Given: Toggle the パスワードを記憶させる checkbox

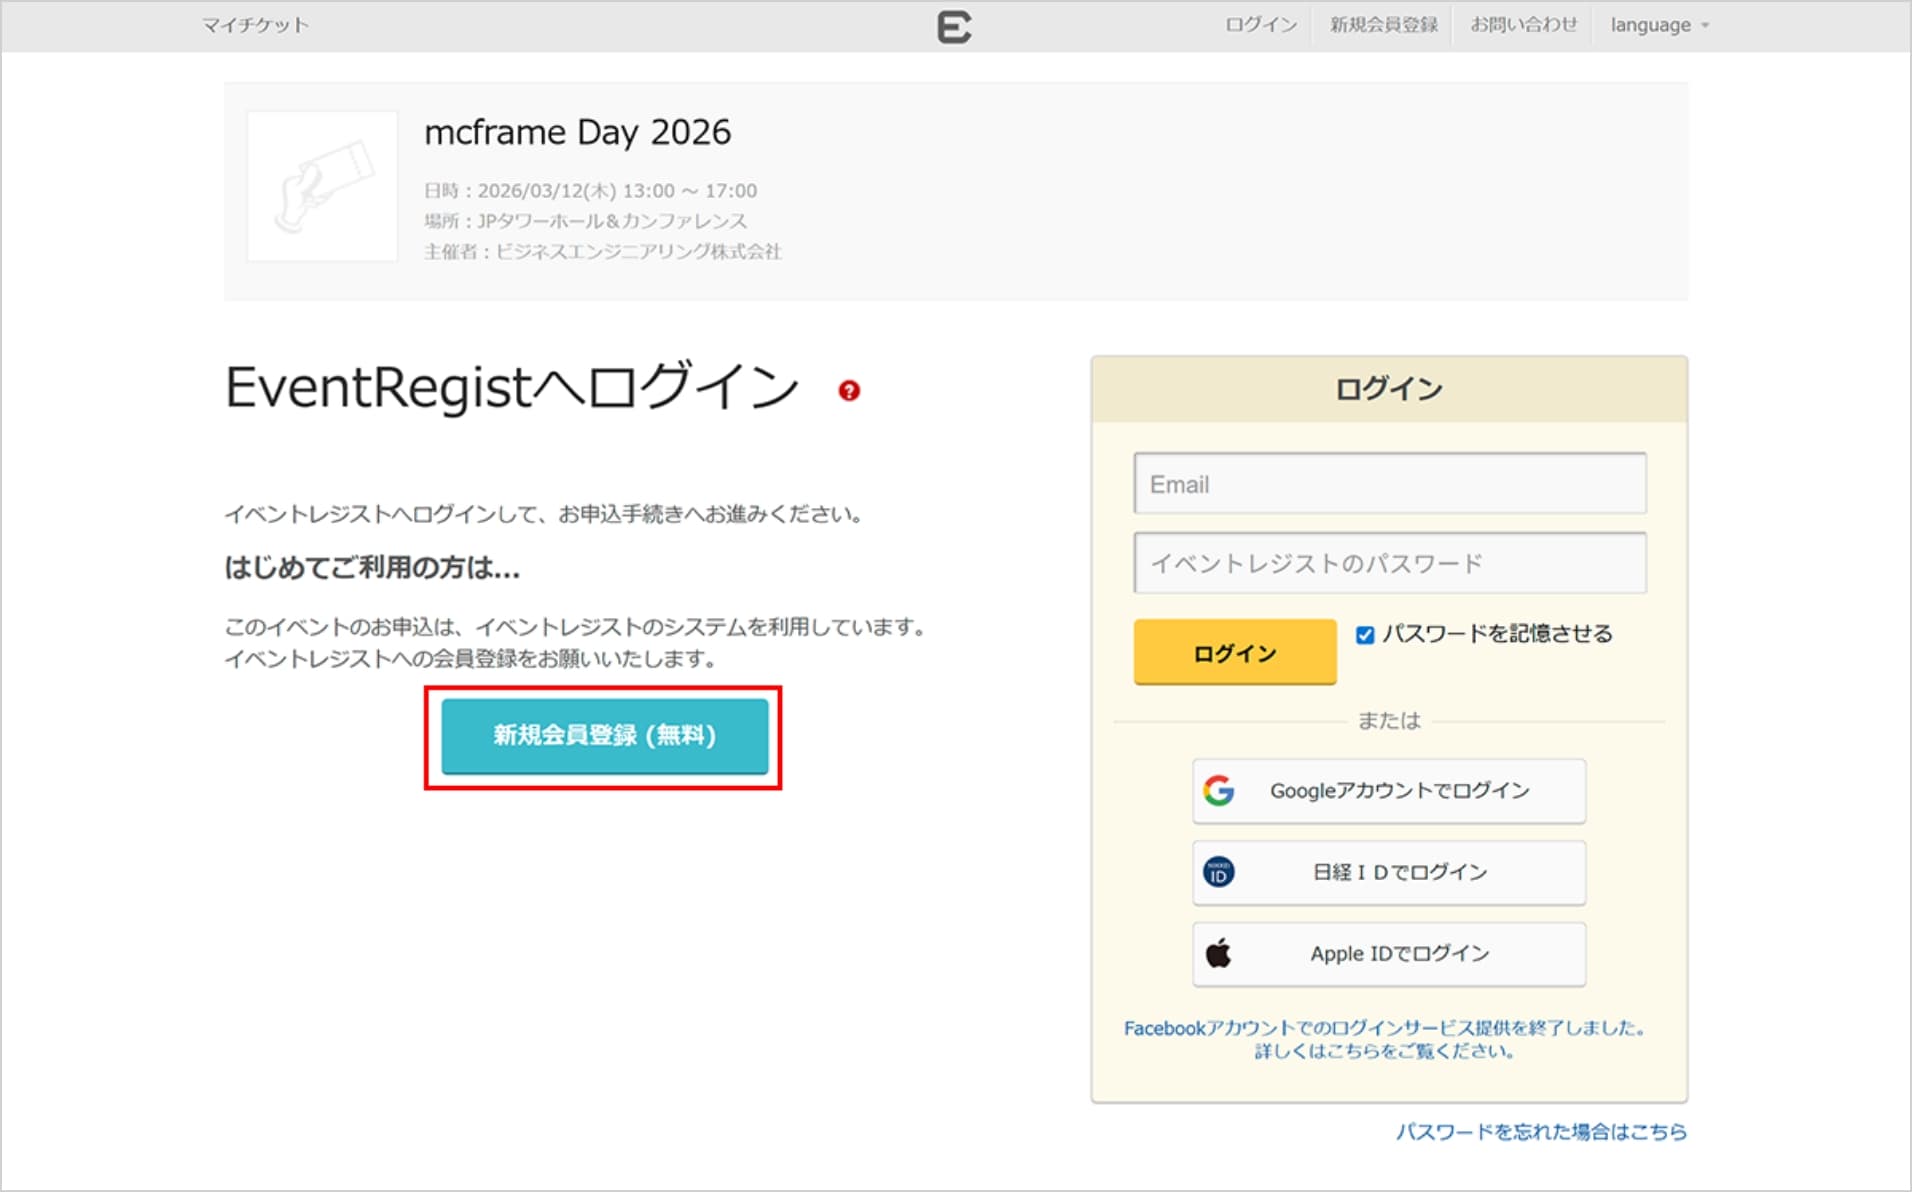Looking at the screenshot, I should coord(1365,635).
